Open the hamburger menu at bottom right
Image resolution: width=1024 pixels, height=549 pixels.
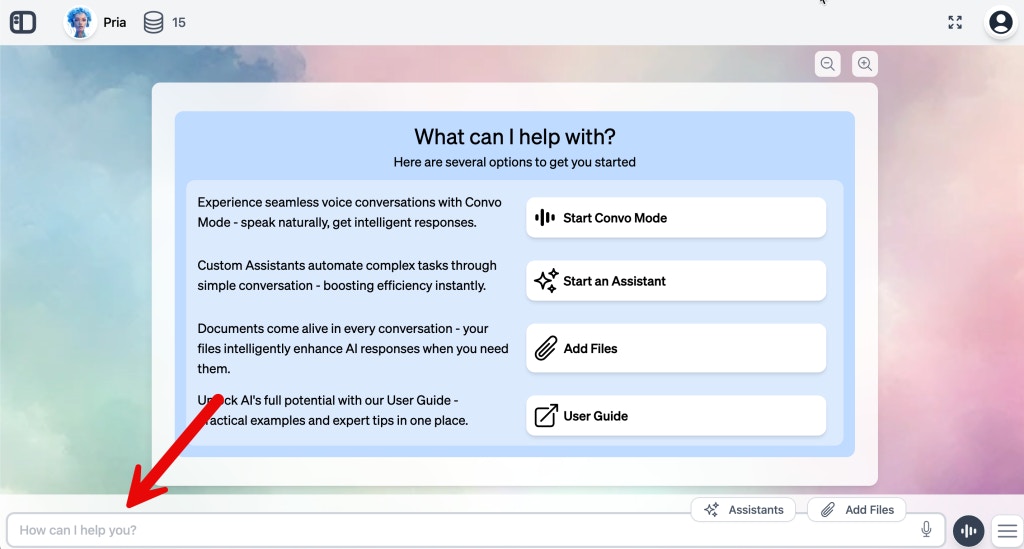point(1007,531)
